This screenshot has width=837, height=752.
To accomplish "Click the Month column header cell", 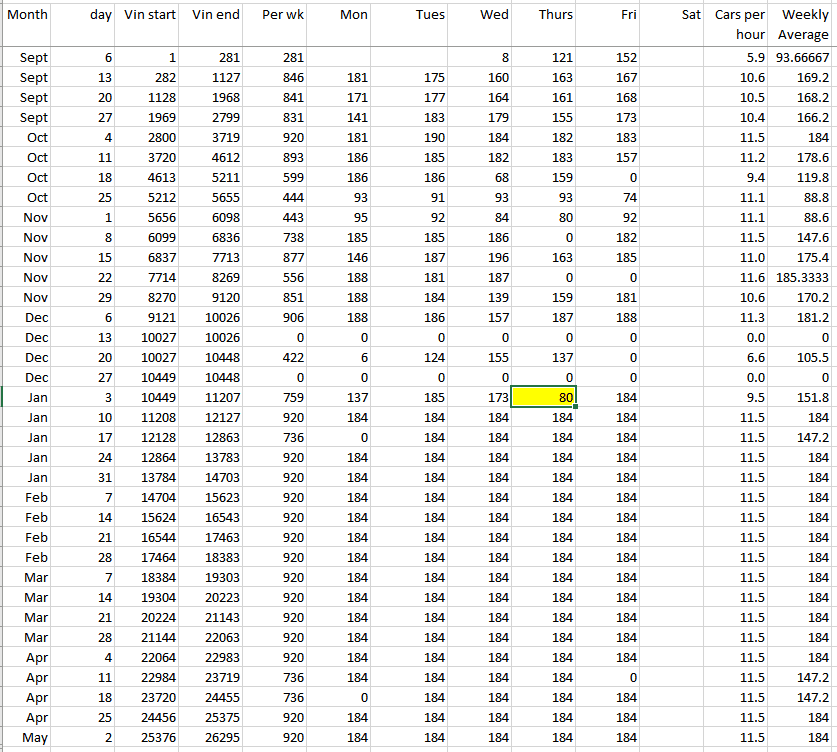I will pyautogui.click(x=27, y=16).
